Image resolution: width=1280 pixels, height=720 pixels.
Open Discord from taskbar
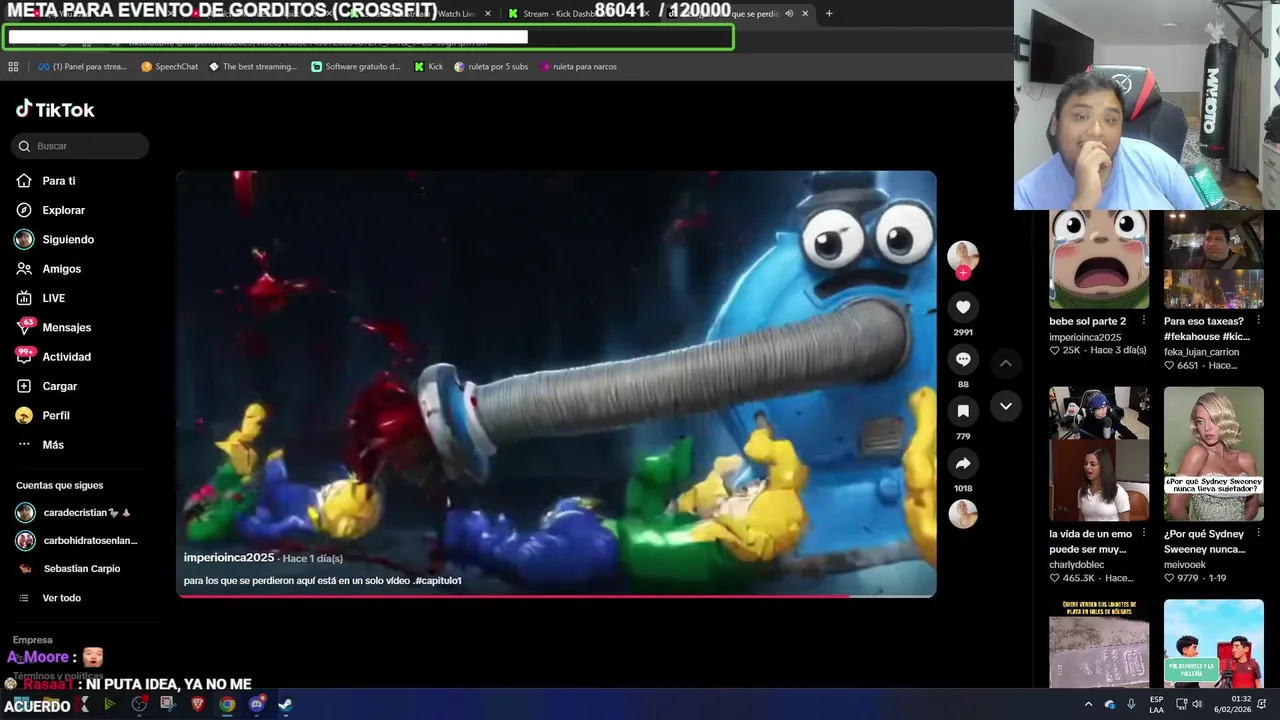[256, 704]
